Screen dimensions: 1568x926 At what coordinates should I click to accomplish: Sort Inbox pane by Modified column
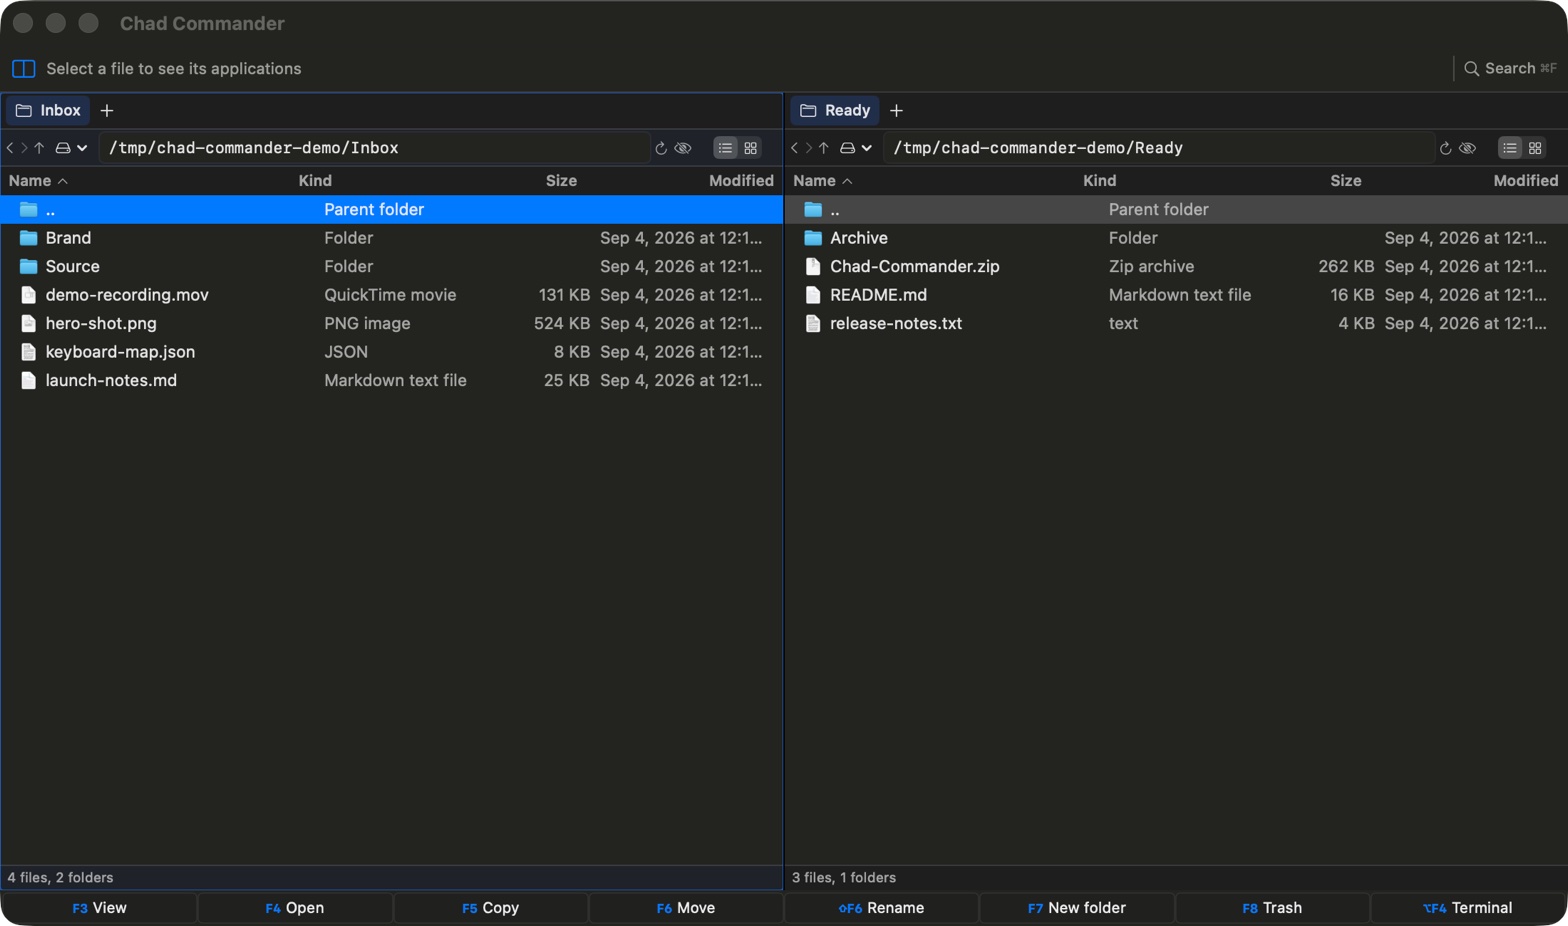(741, 181)
